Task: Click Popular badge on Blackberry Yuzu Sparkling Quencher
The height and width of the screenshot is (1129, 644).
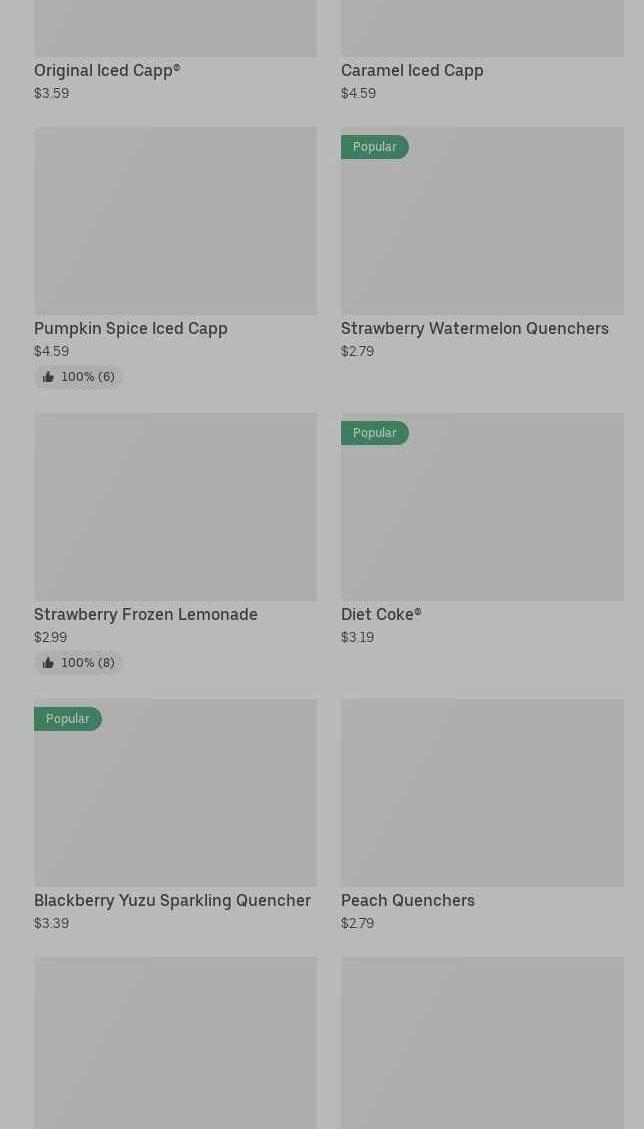Action: pos(67,719)
